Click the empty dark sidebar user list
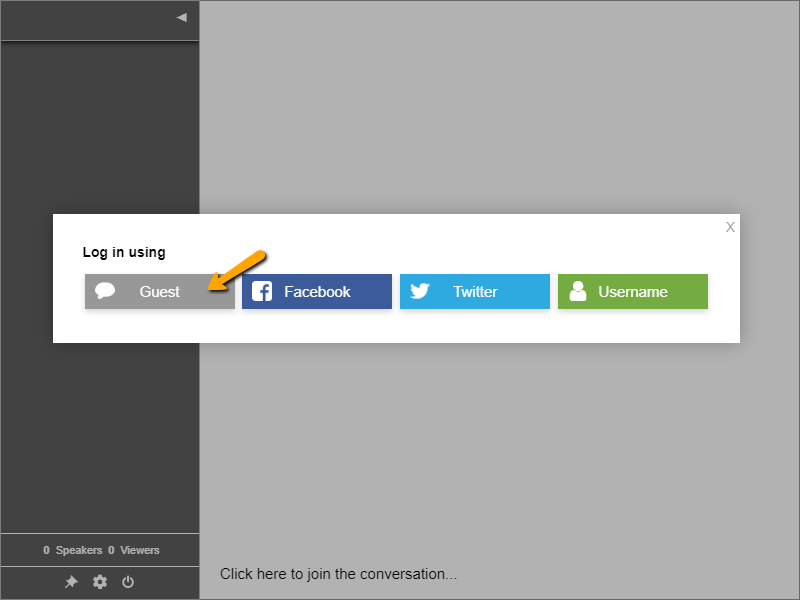800x600 pixels. [100, 130]
